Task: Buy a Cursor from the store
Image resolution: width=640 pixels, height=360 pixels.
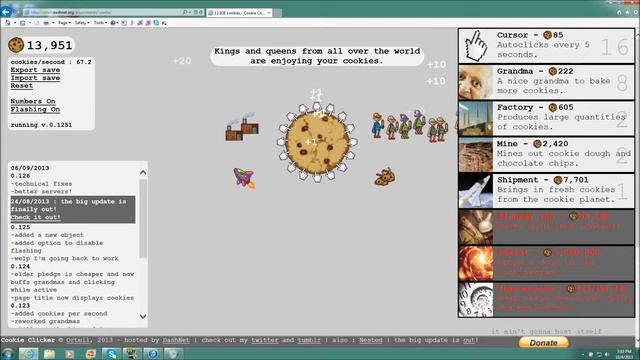Action: 546,45
